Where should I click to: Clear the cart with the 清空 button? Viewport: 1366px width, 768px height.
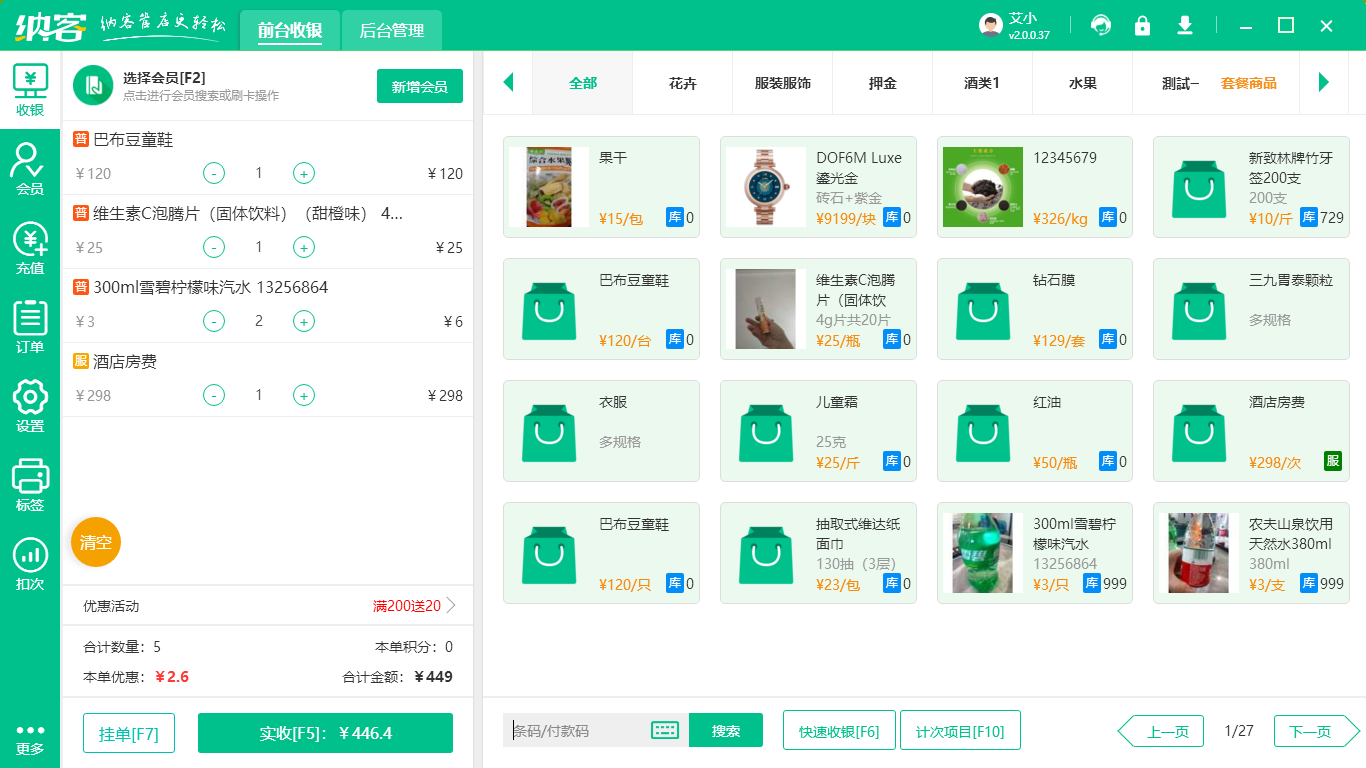[95, 542]
